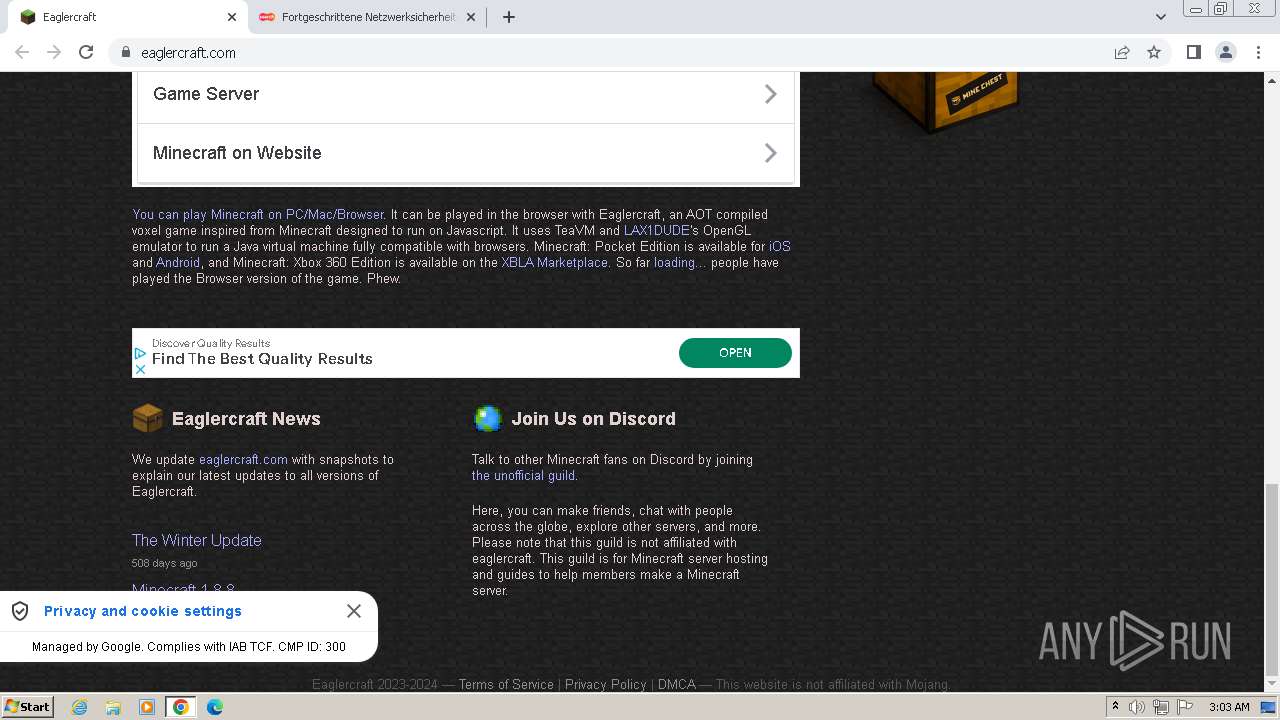Open the browser side panel

click(x=1193, y=52)
